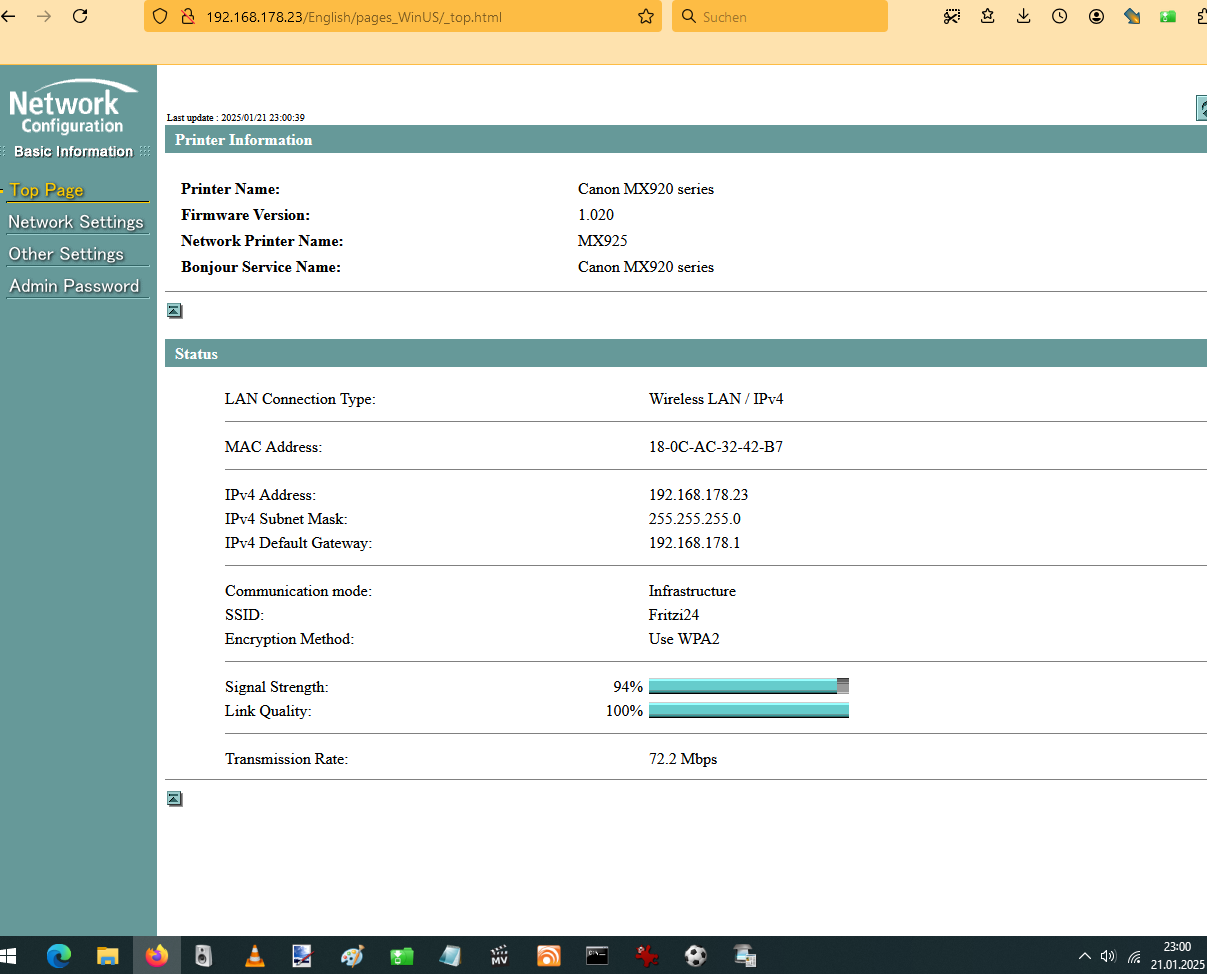The width and height of the screenshot is (1207, 974).
Task: Click the Firefox taskbar icon
Action: click(x=156, y=956)
